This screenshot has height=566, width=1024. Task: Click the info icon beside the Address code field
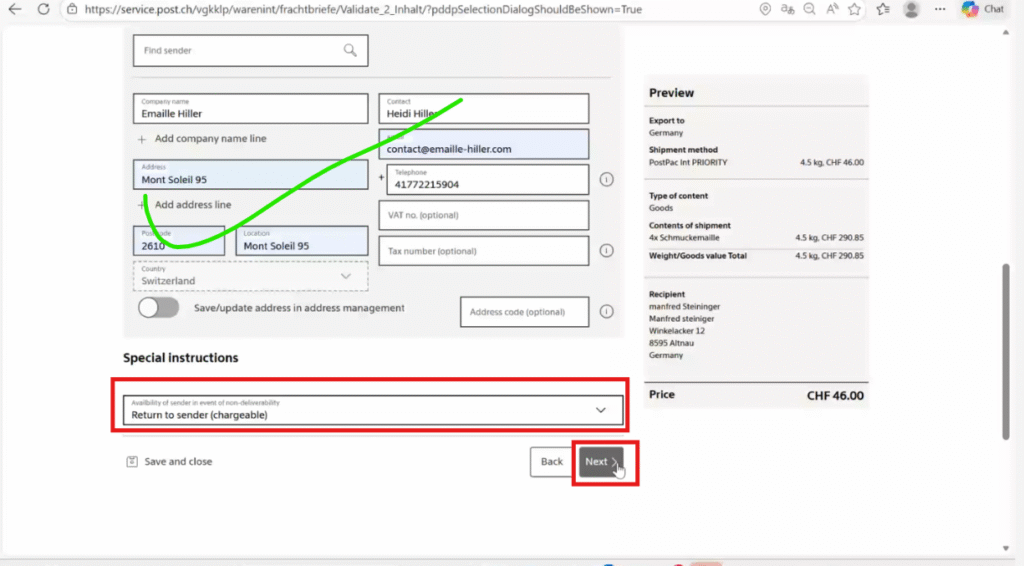(x=606, y=312)
